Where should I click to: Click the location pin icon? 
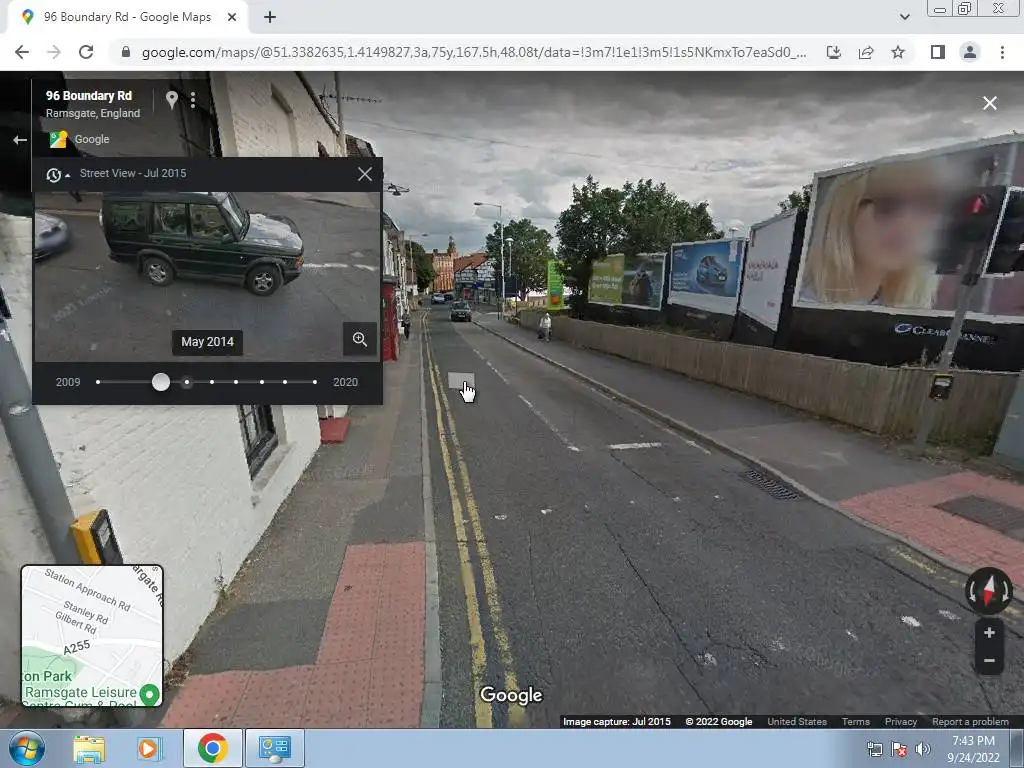point(171,100)
